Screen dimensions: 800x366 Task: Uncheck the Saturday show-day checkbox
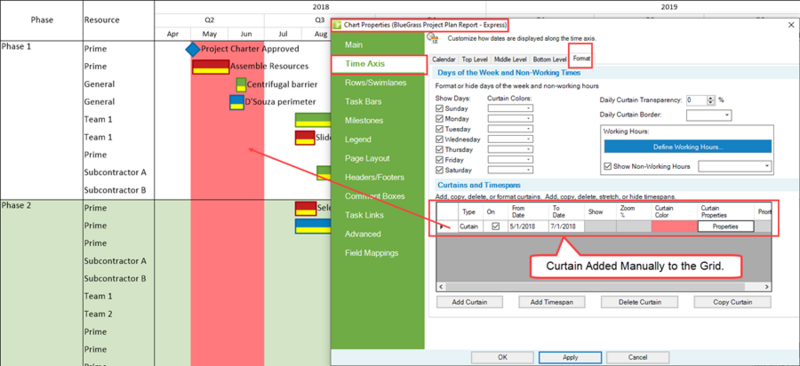(x=440, y=170)
